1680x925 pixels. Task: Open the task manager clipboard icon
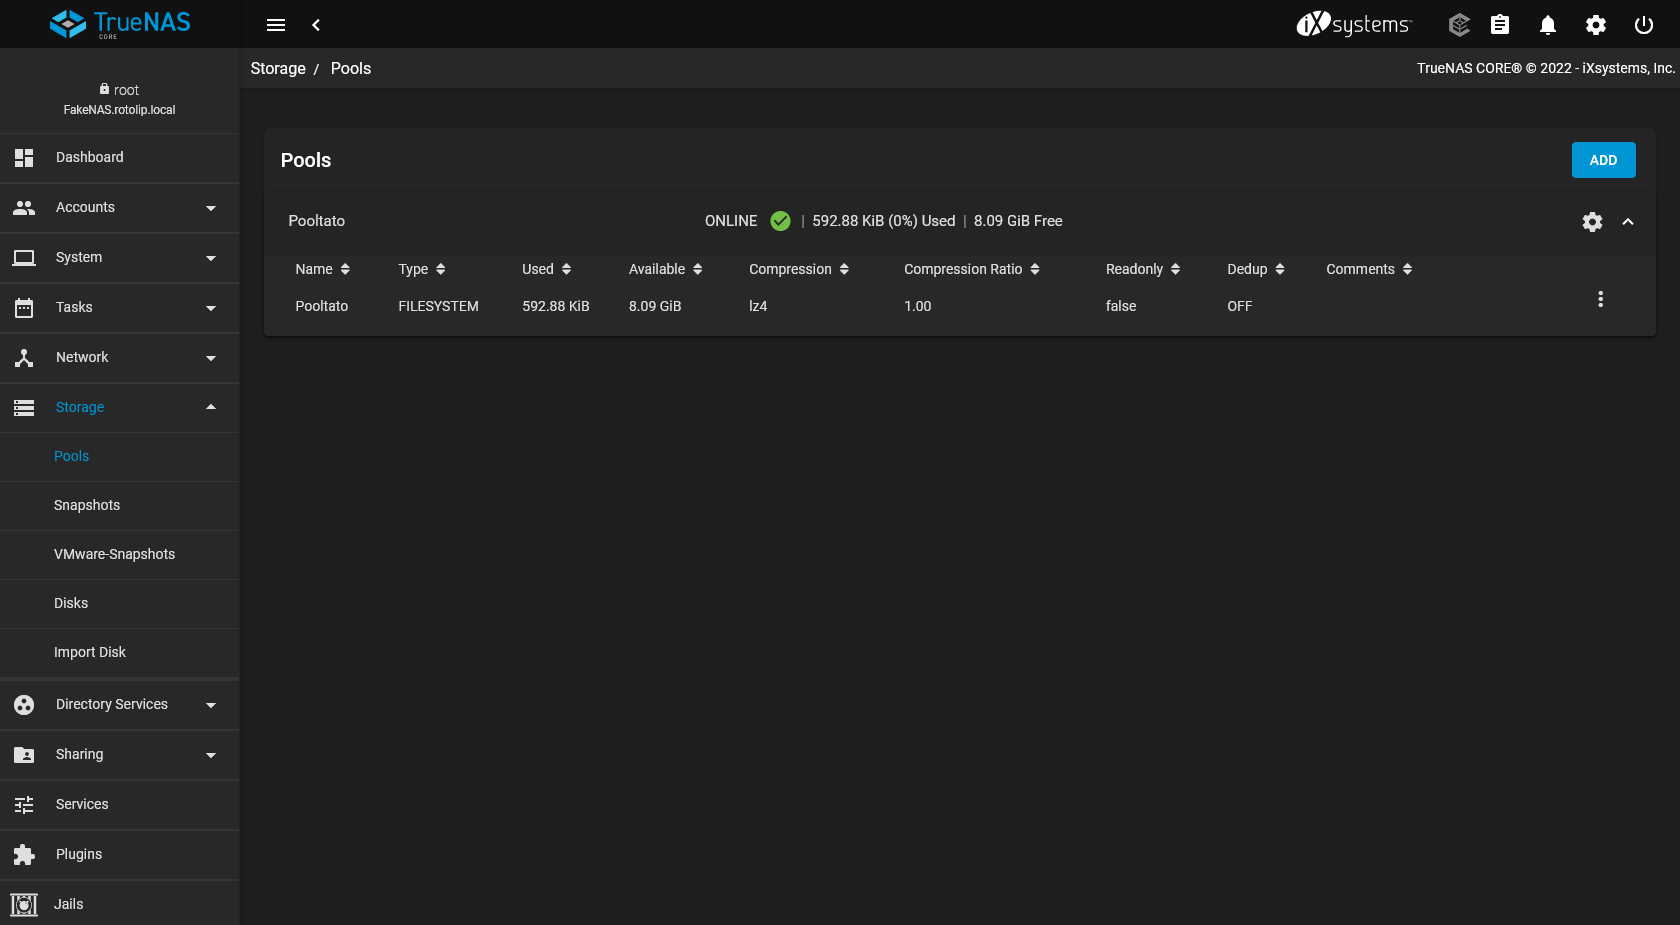tap(1499, 25)
